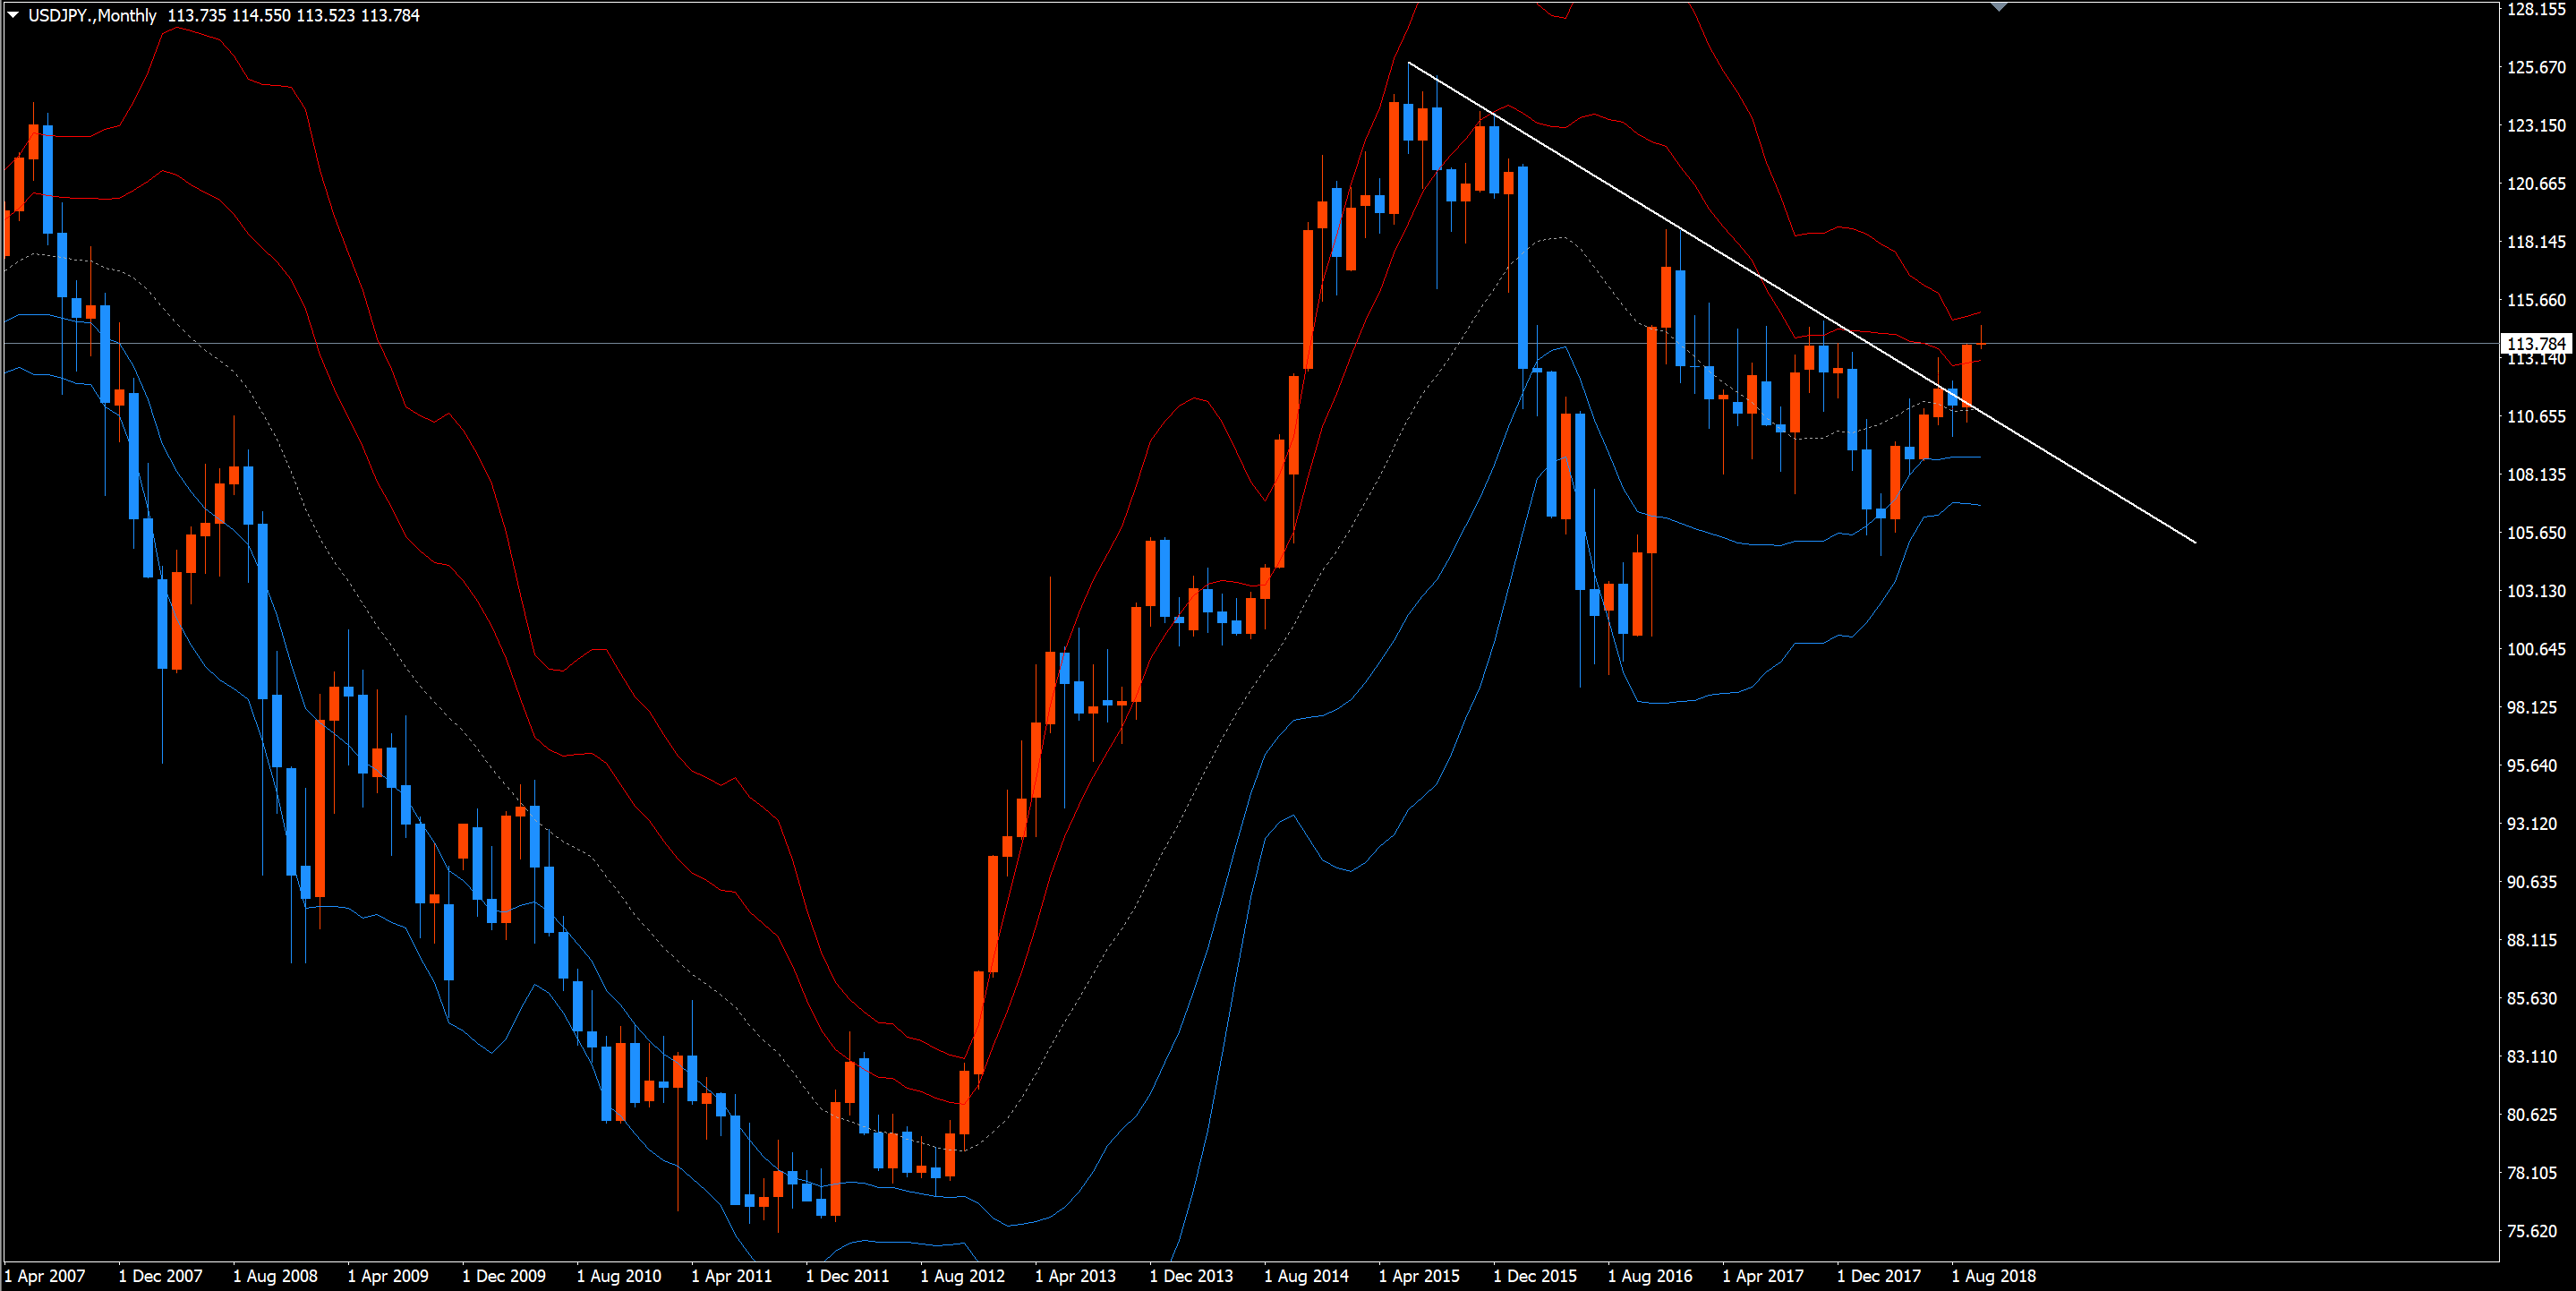This screenshot has height=1291, width=2576.
Task: Click the 1 Apr 2017 date label
Action: (x=1763, y=1276)
